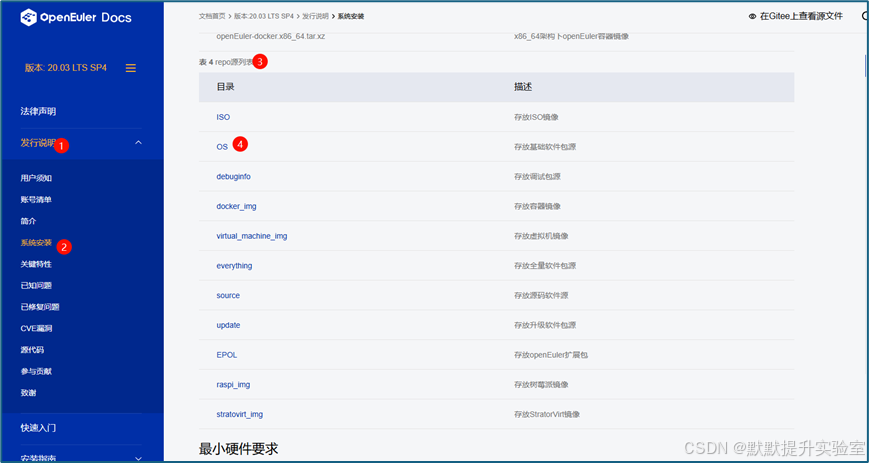Click docker_img directory cell

click(236, 206)
